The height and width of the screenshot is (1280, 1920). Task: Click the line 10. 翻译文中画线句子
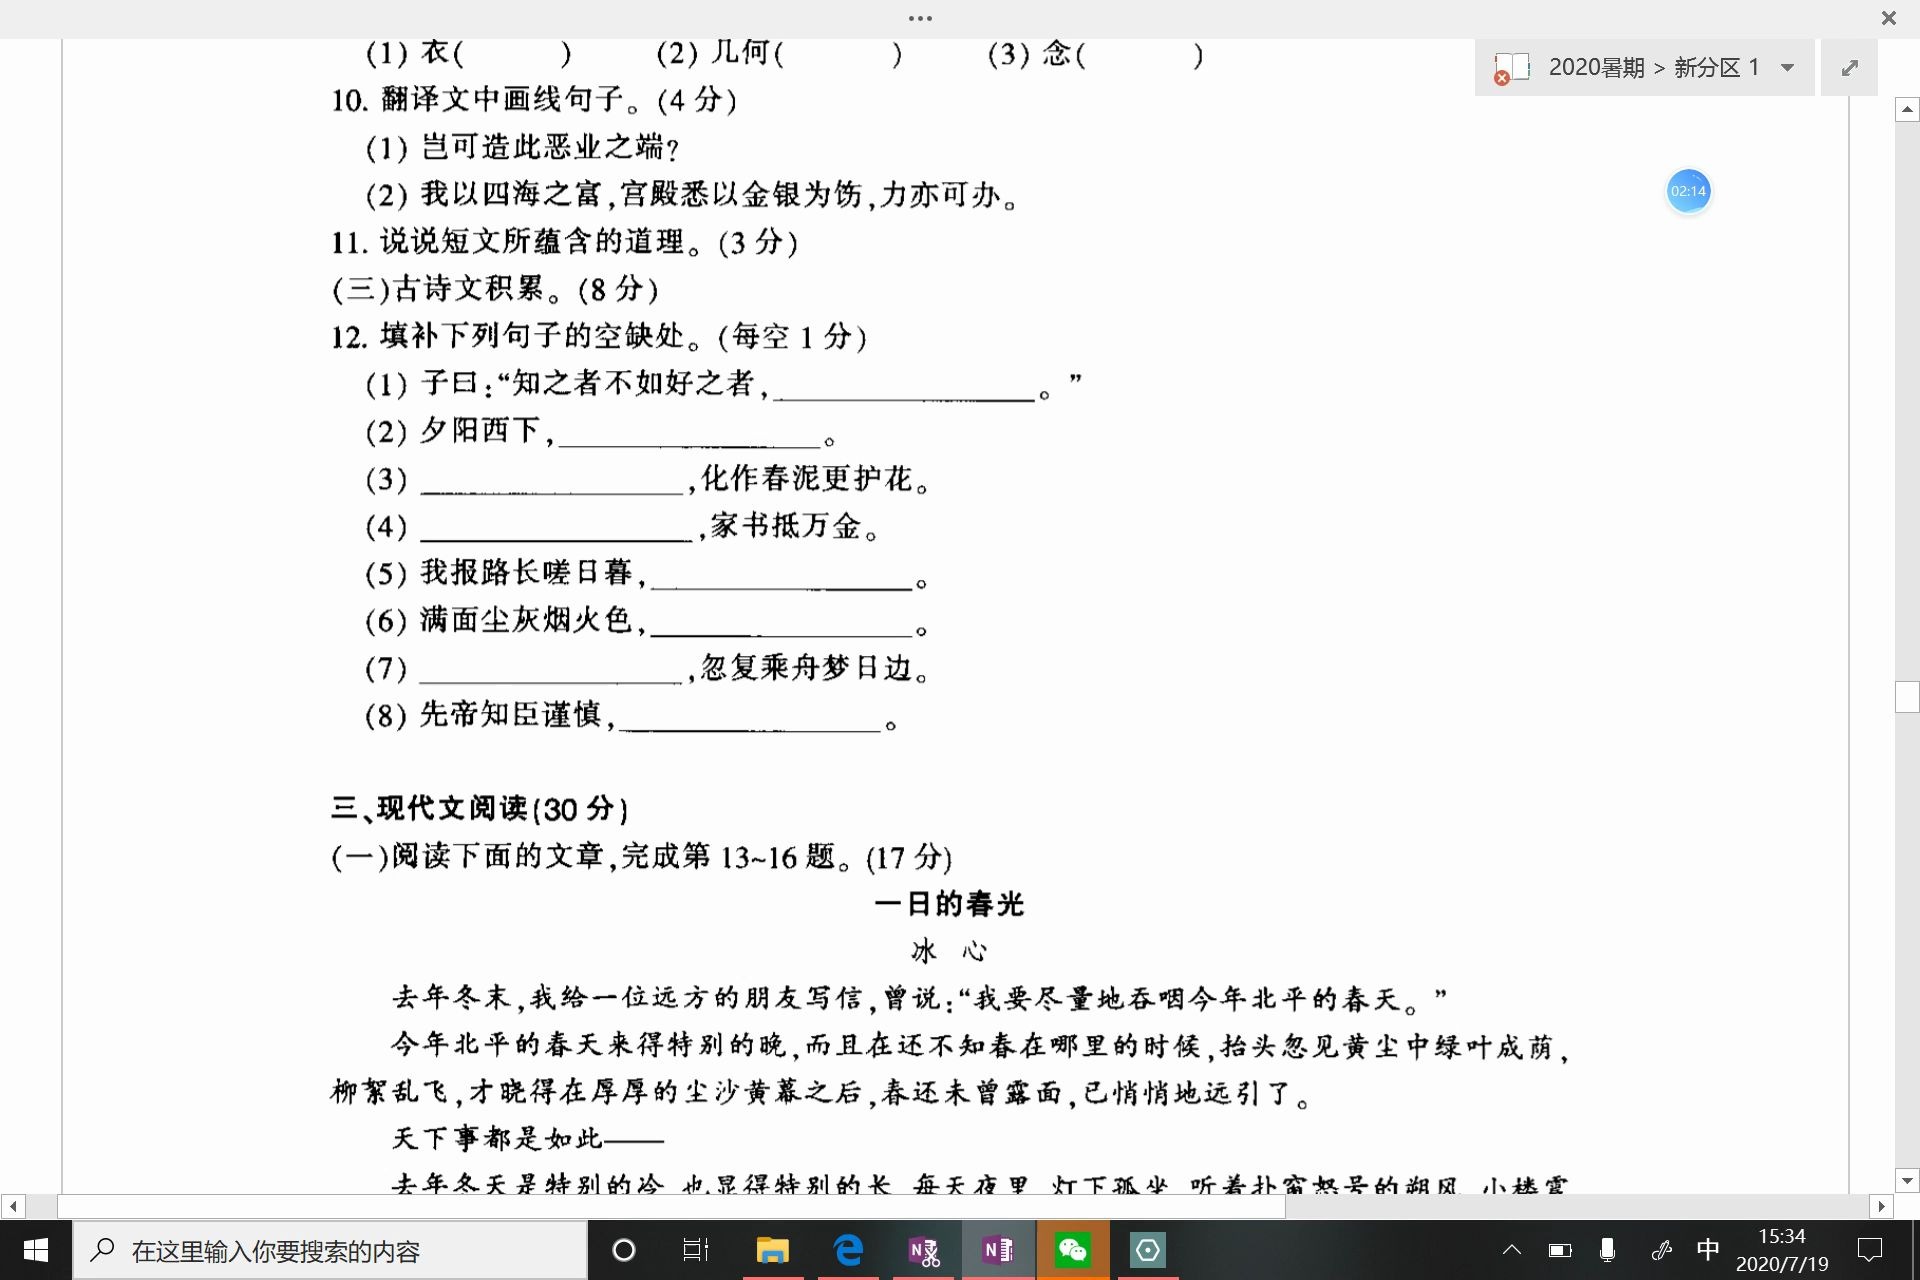pyautogui.click(x=534, y=100)
